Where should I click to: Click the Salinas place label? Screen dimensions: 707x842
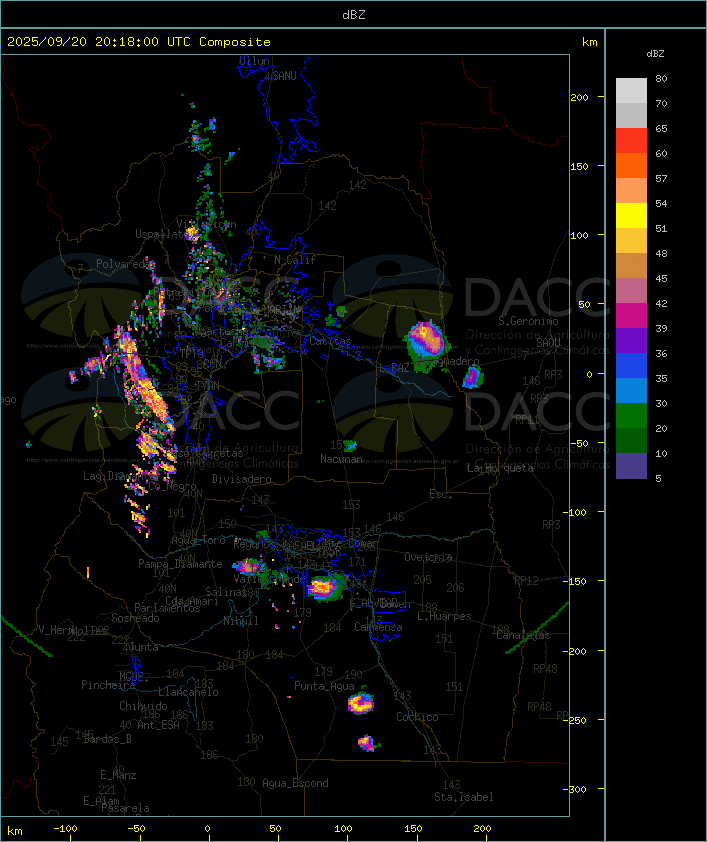[x=225, y=592]
